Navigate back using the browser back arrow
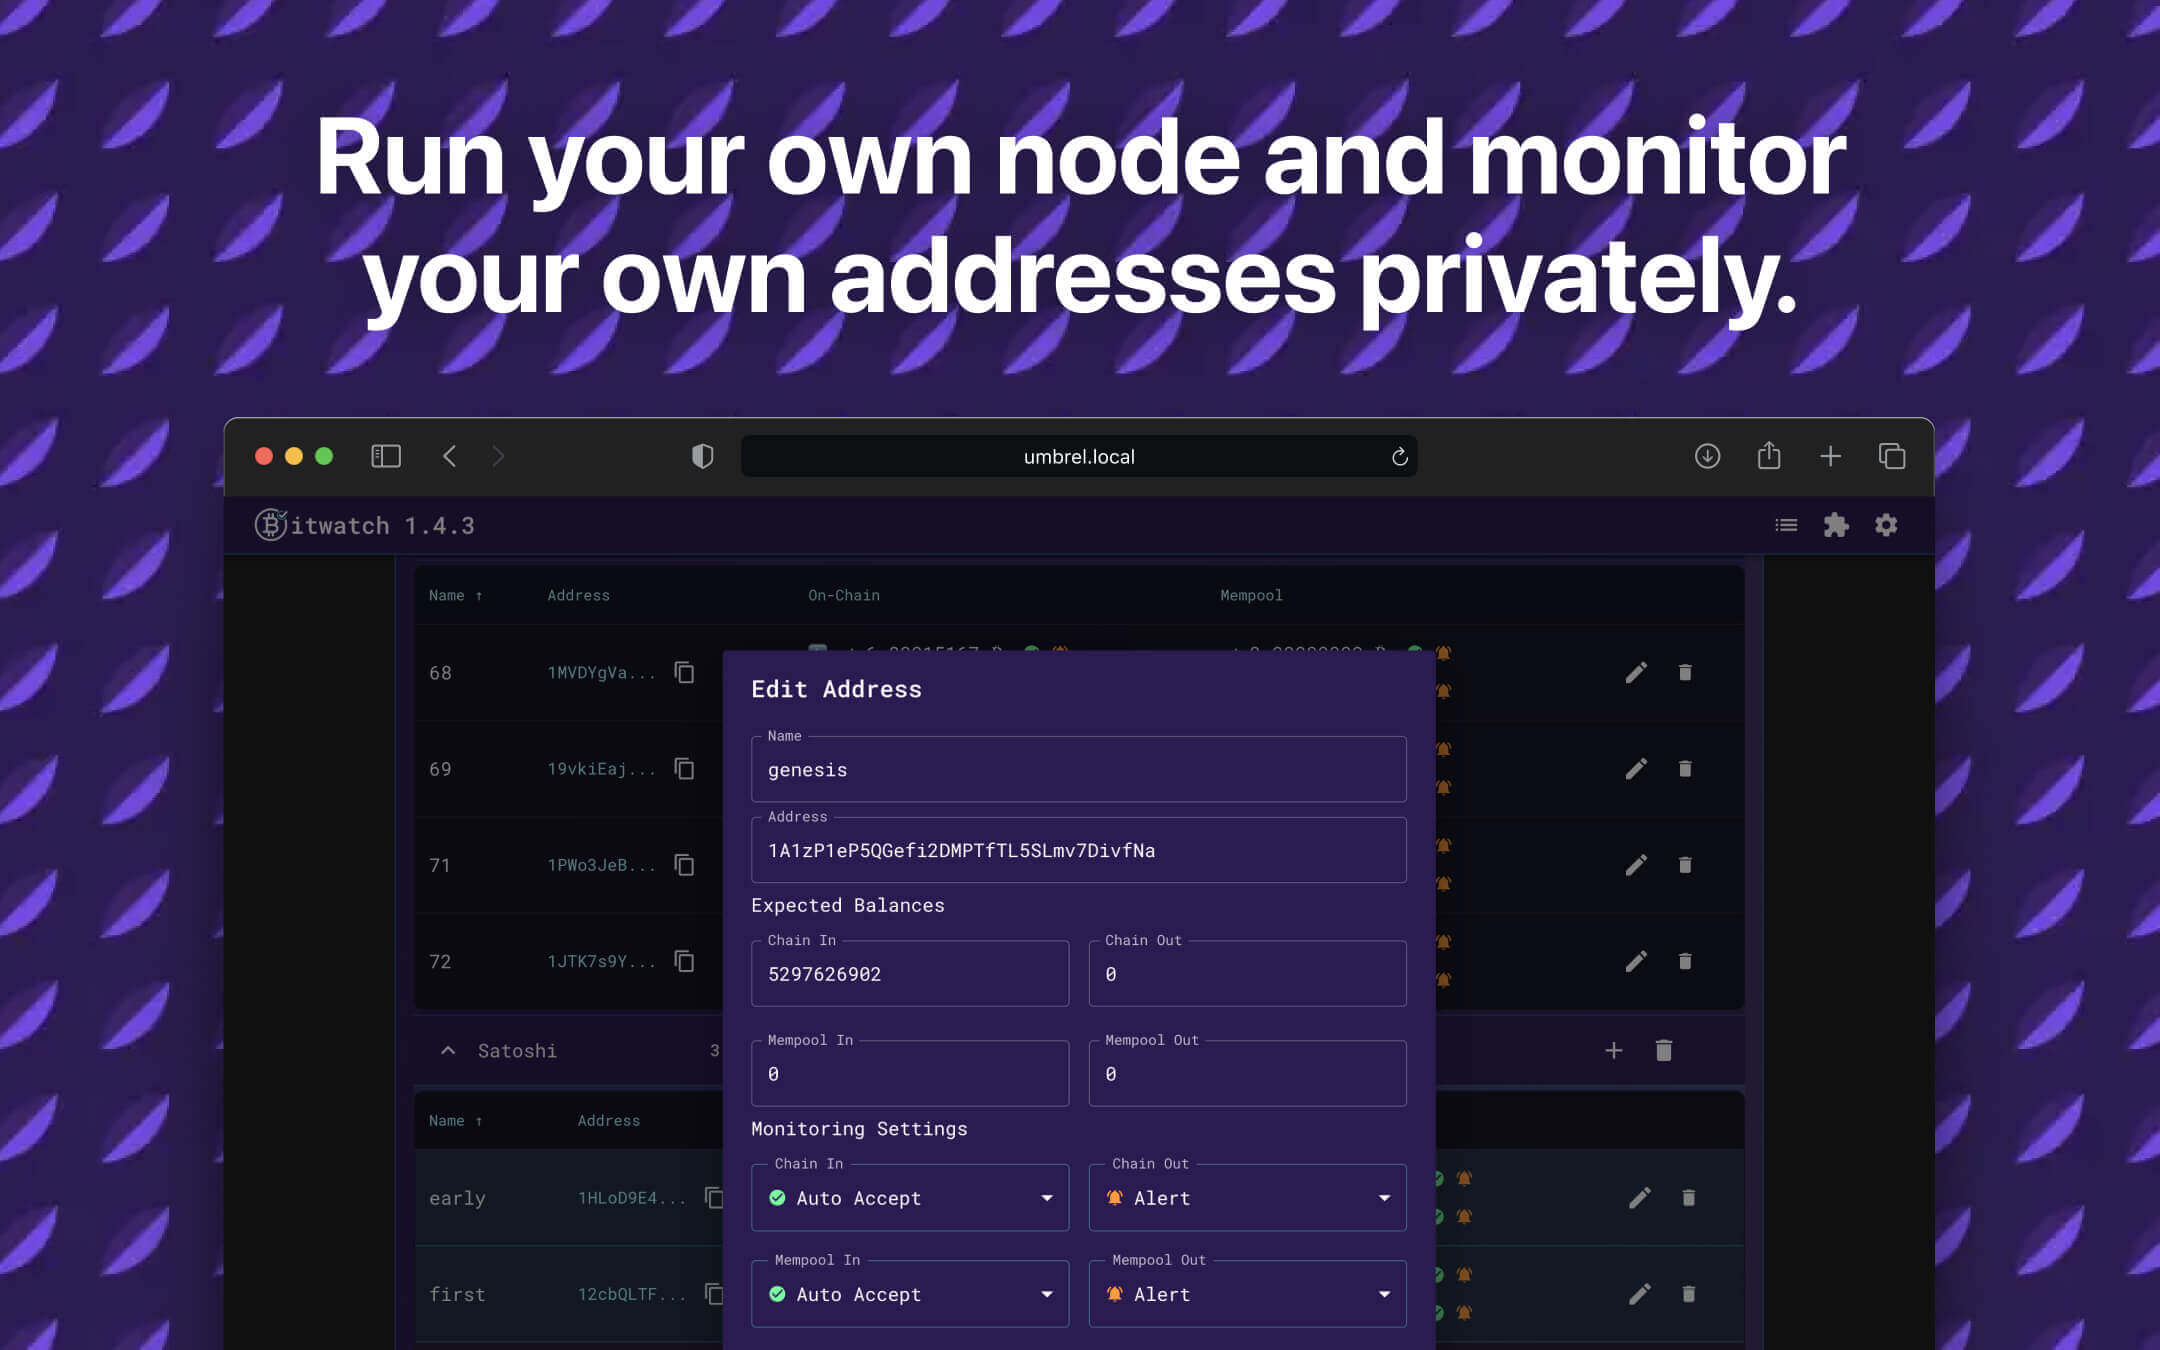 click(449, 455)
